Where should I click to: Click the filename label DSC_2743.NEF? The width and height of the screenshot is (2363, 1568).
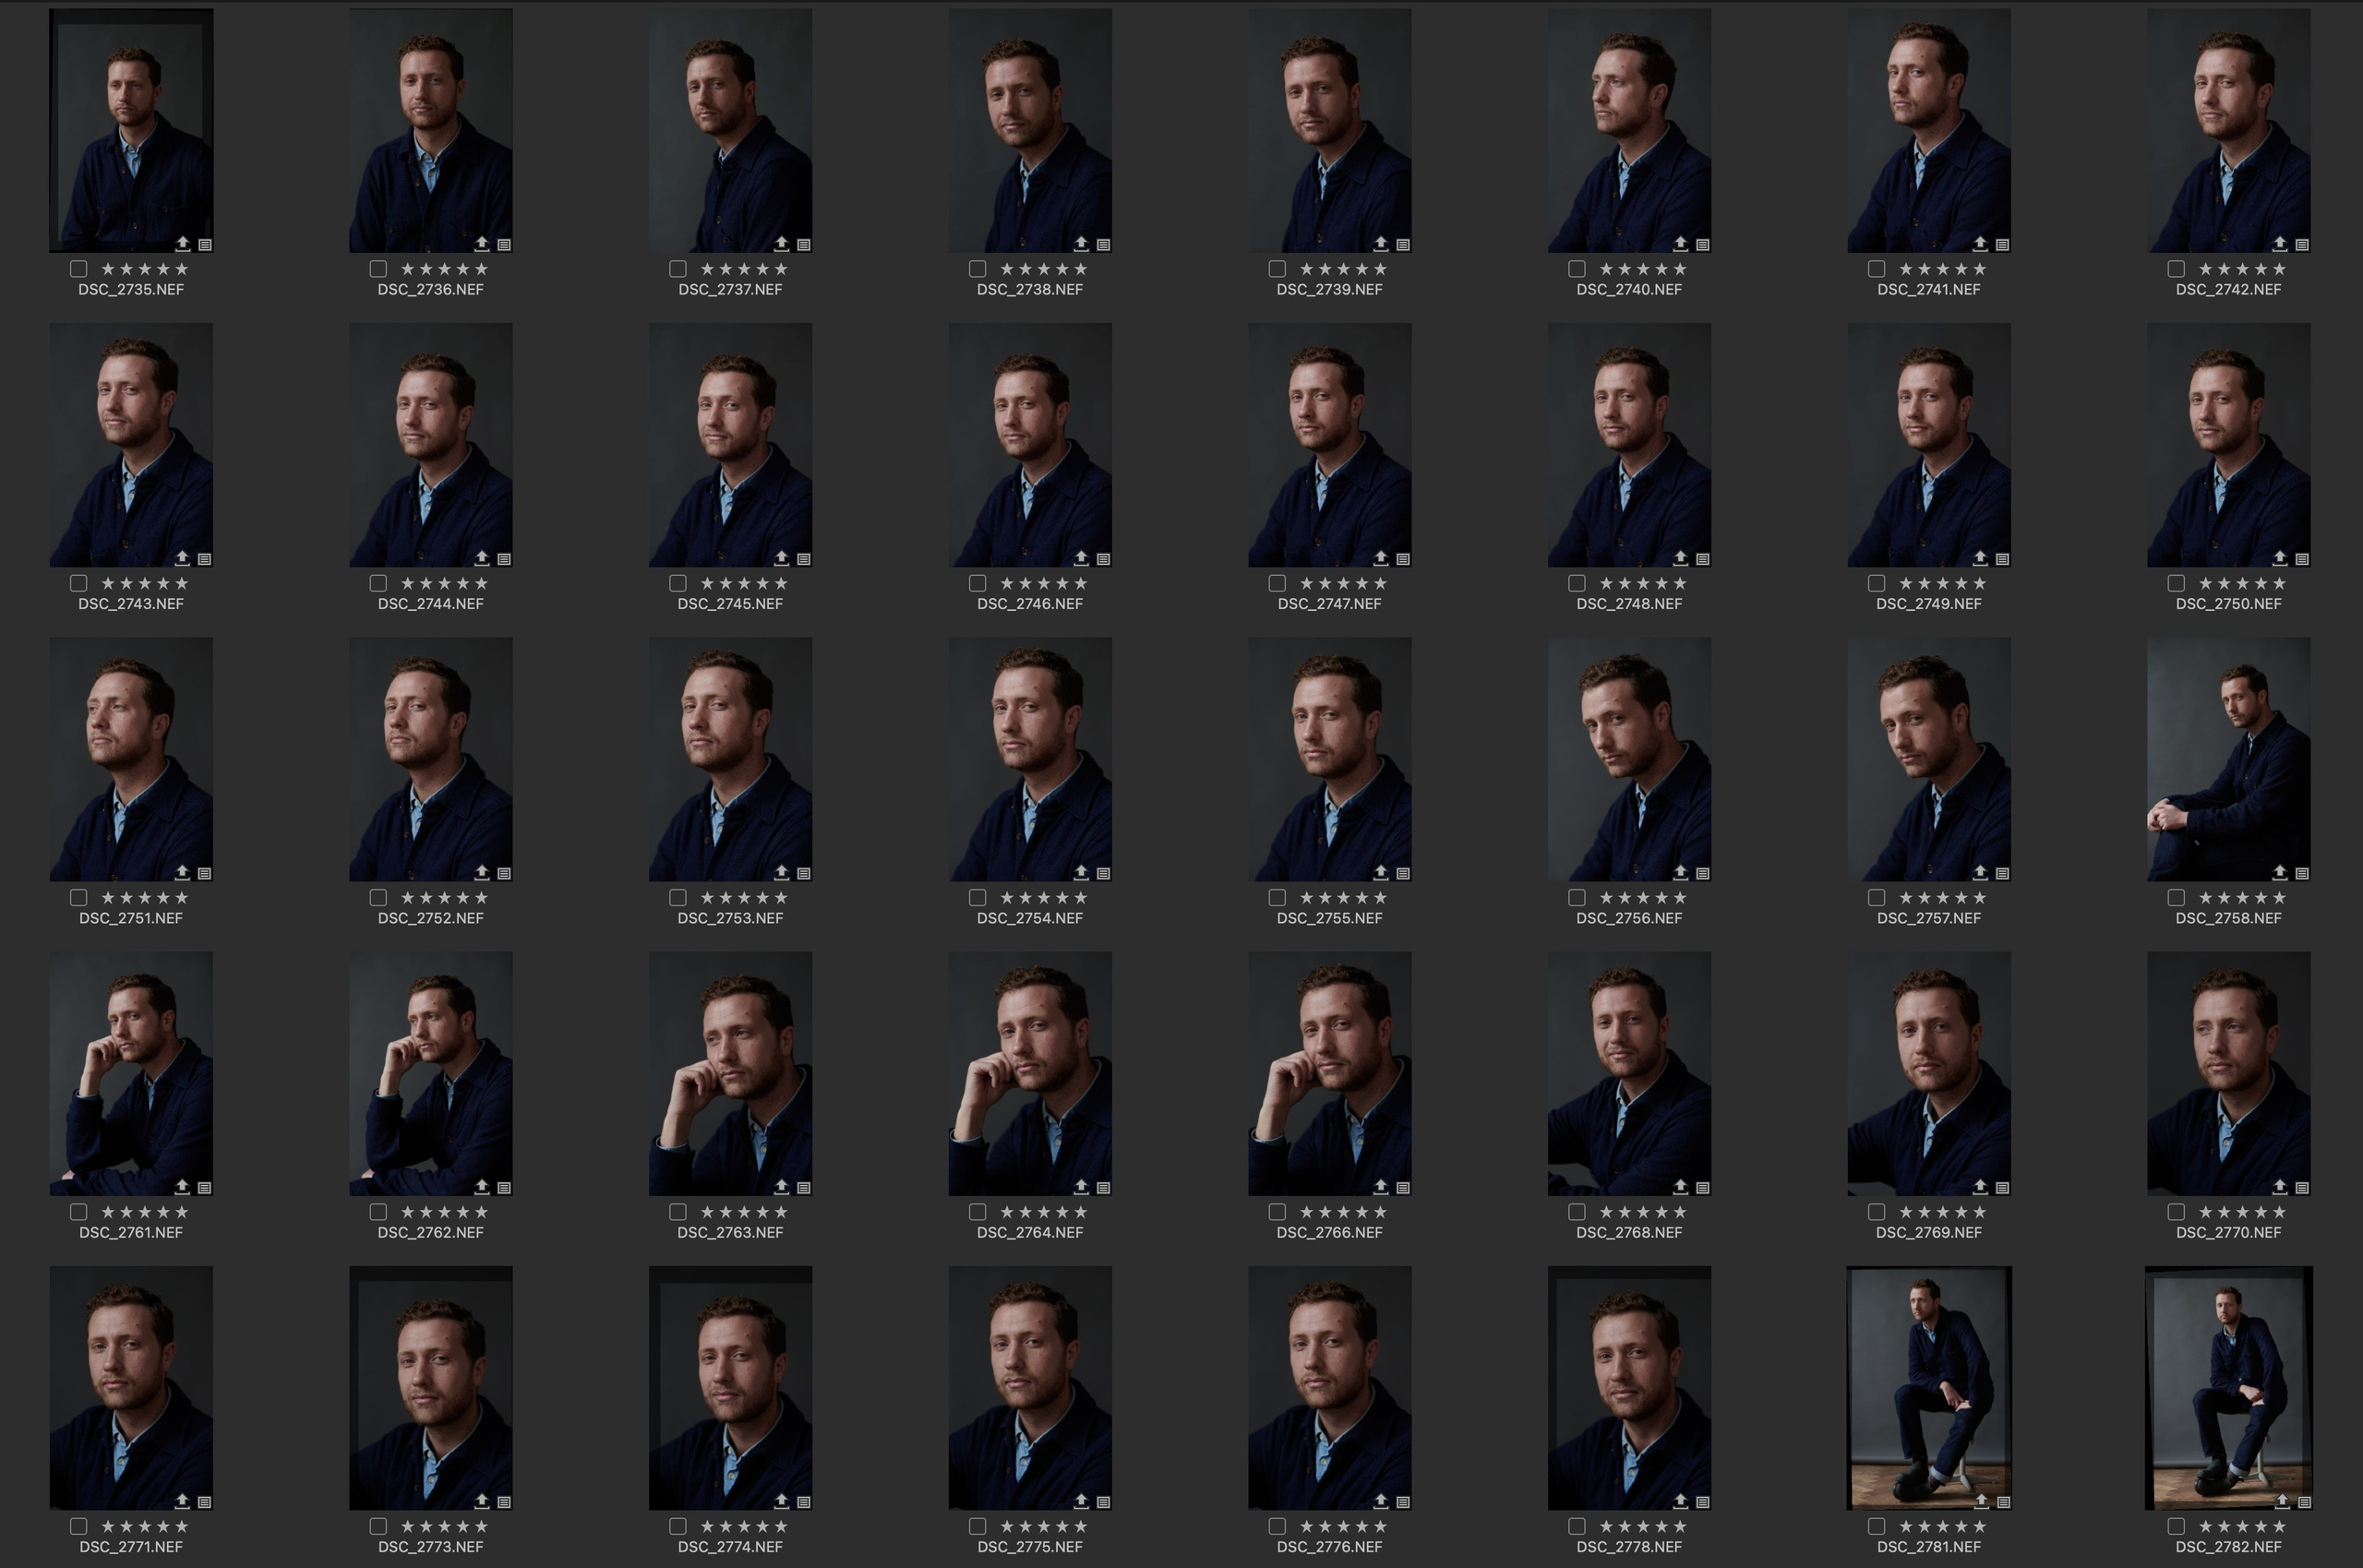click(x=131, y=603)
